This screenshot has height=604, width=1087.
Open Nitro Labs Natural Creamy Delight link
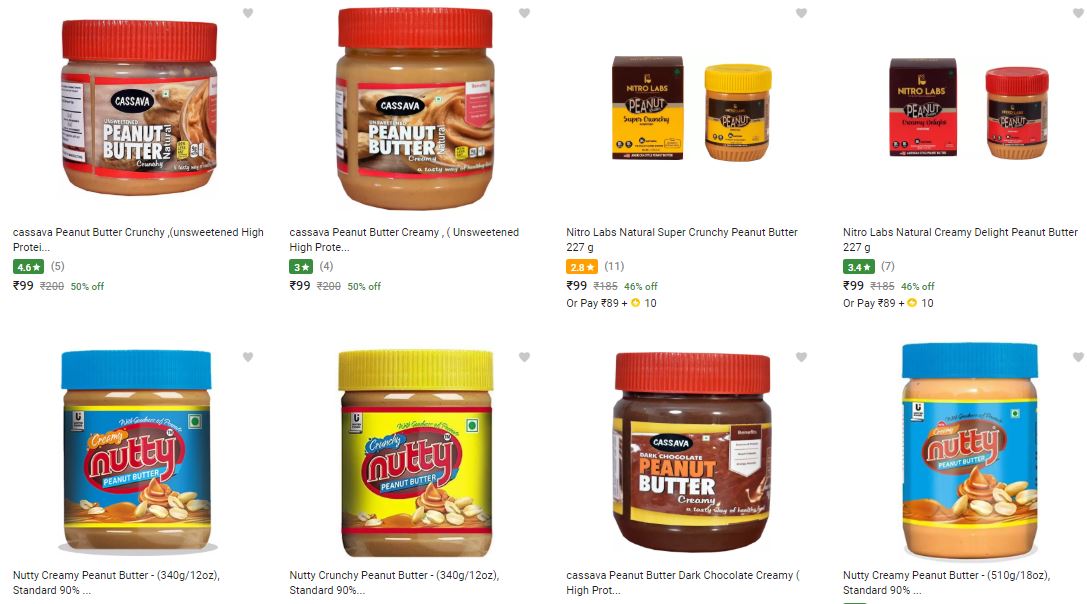pyautogui.click(x=960, y=239)
